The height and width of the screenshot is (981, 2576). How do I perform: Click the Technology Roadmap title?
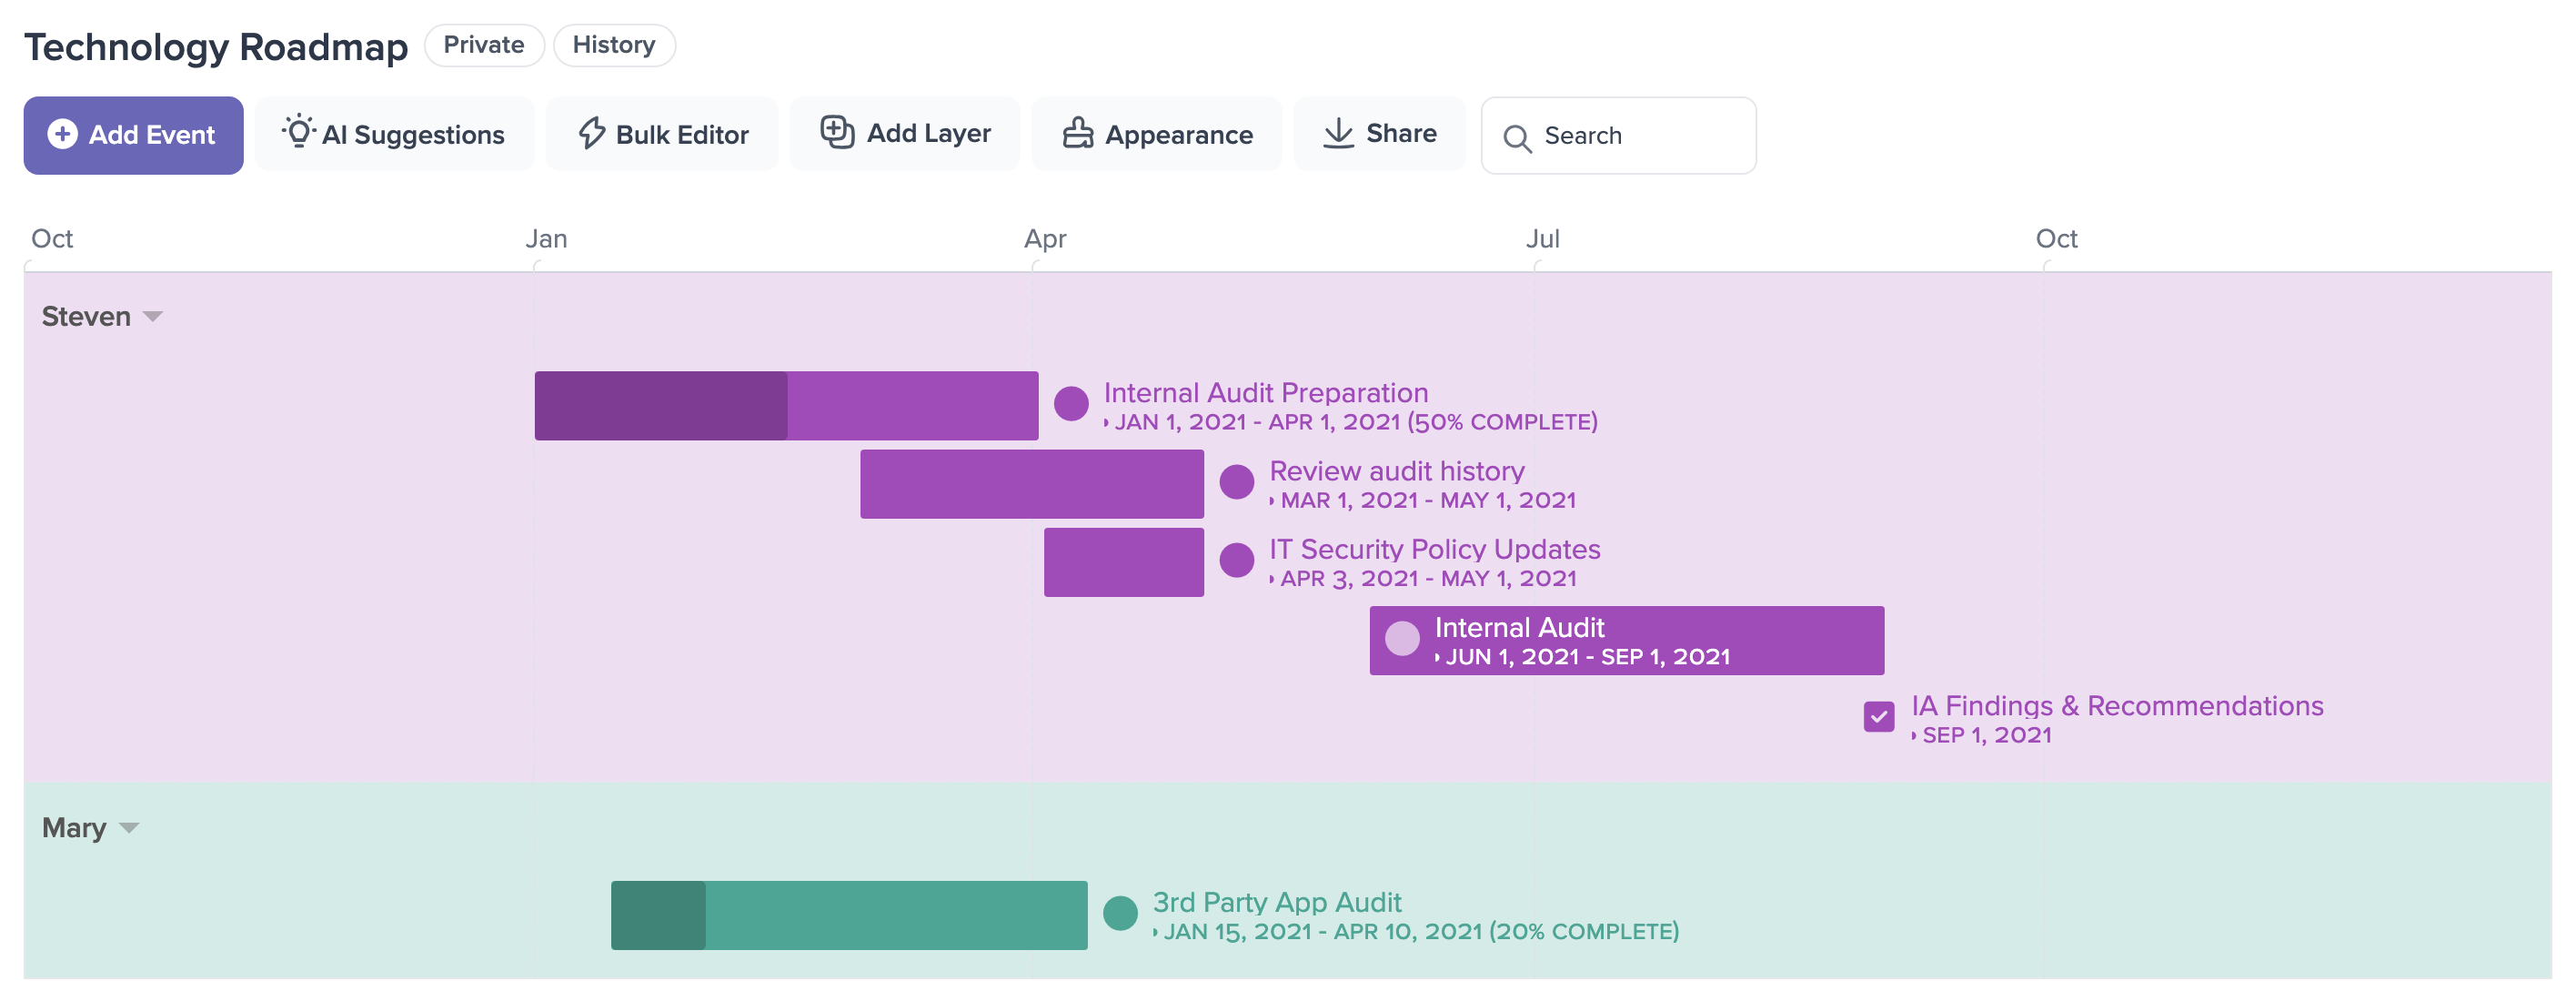click(216, 47)
